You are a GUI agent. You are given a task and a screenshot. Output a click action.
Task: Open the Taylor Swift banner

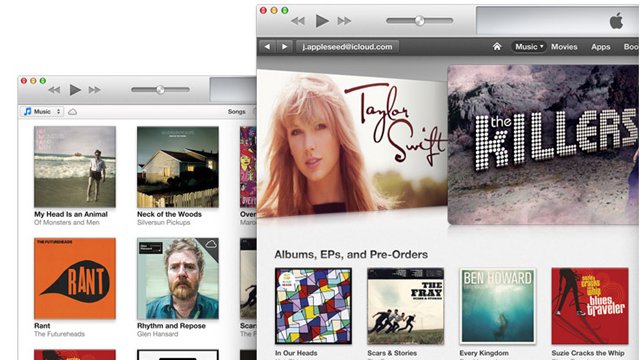[x=352, y=144]
